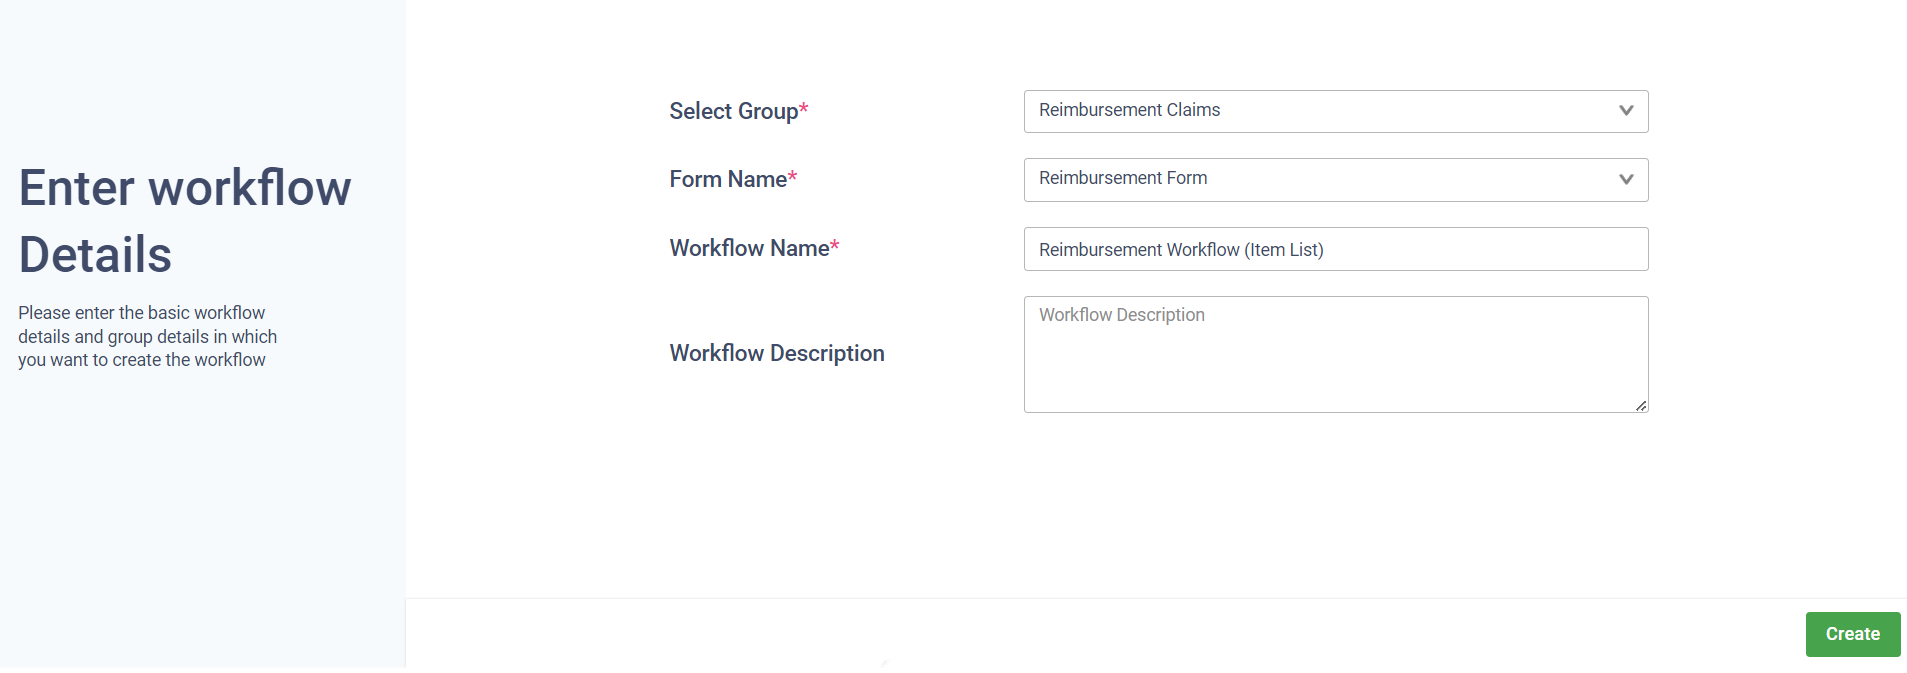Click the Workflow Description field label
1907x673 pixels.
tap(777, 353)
